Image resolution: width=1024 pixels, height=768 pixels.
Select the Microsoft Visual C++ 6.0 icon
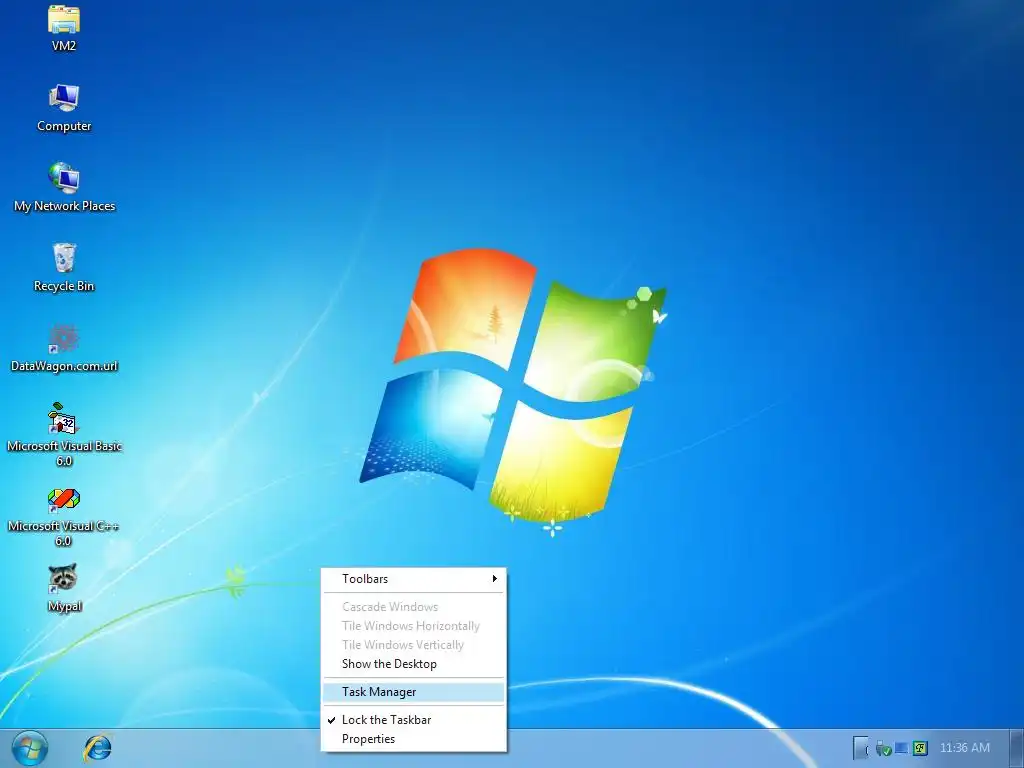[63, 500]
